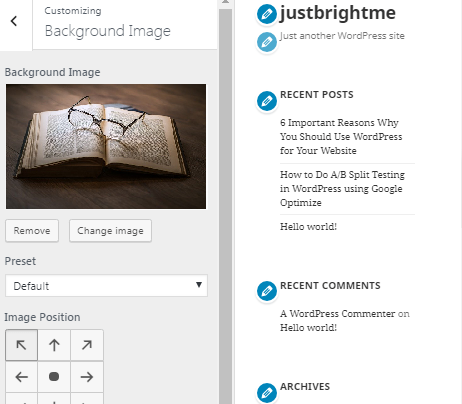The width and height of the screenshot is (462, 404).
Task: Edit Recent Comments widget pencil icon
Action: 266,291
